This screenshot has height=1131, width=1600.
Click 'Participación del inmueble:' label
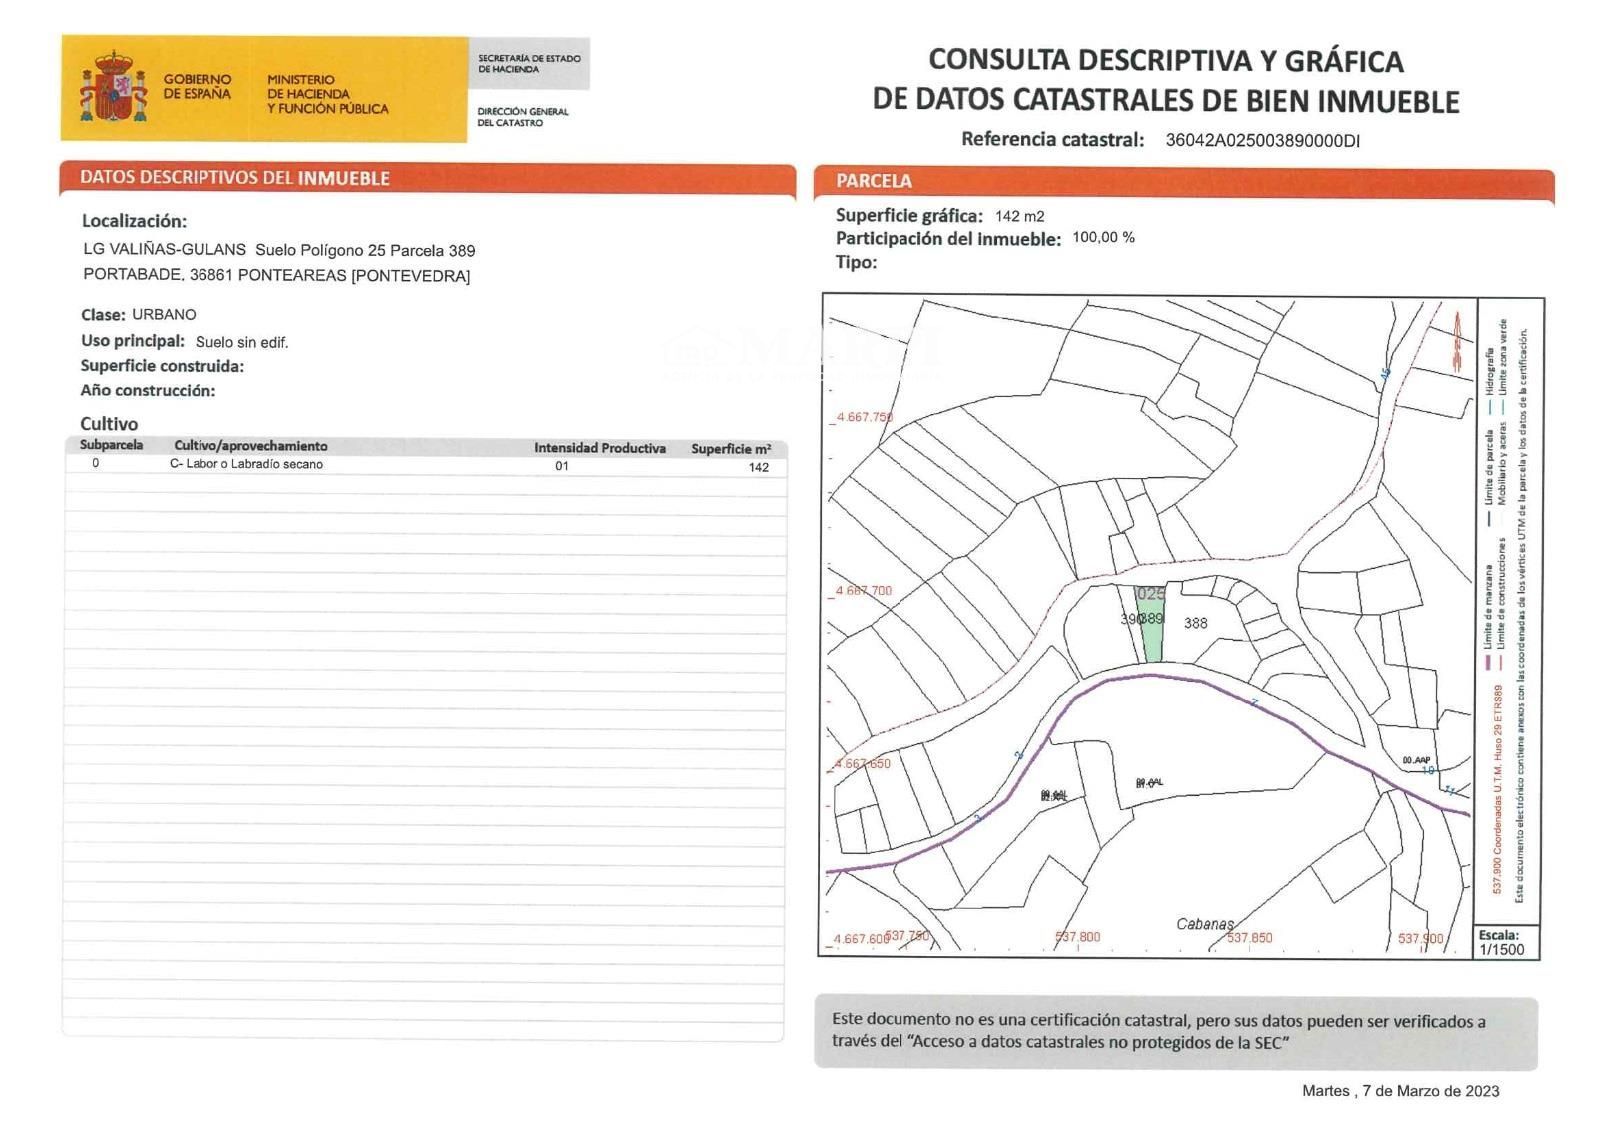[x=948, y=239]
